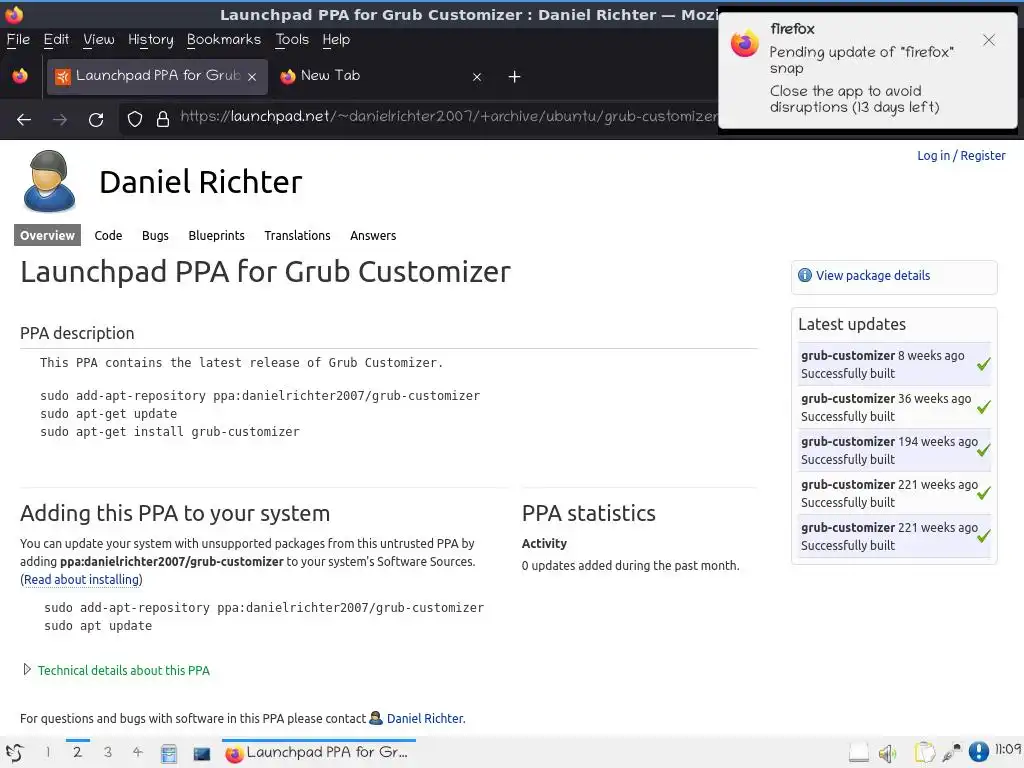1024x768 pixels.
Task: Click the Firefox taskbar window button
Action: tap(318, 753)
